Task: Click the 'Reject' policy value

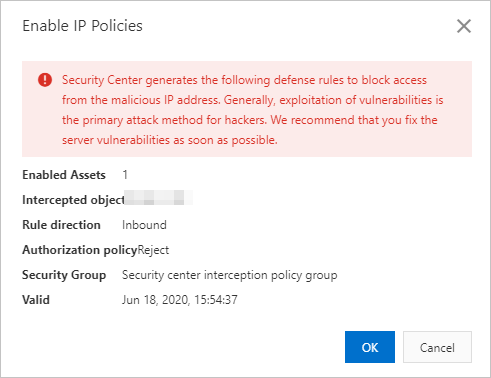Action: pyautogui.click(x=153, y=250)
